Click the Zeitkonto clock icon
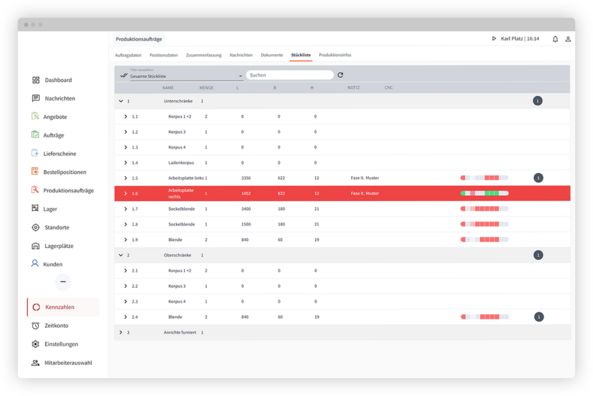 coord(36,326)
